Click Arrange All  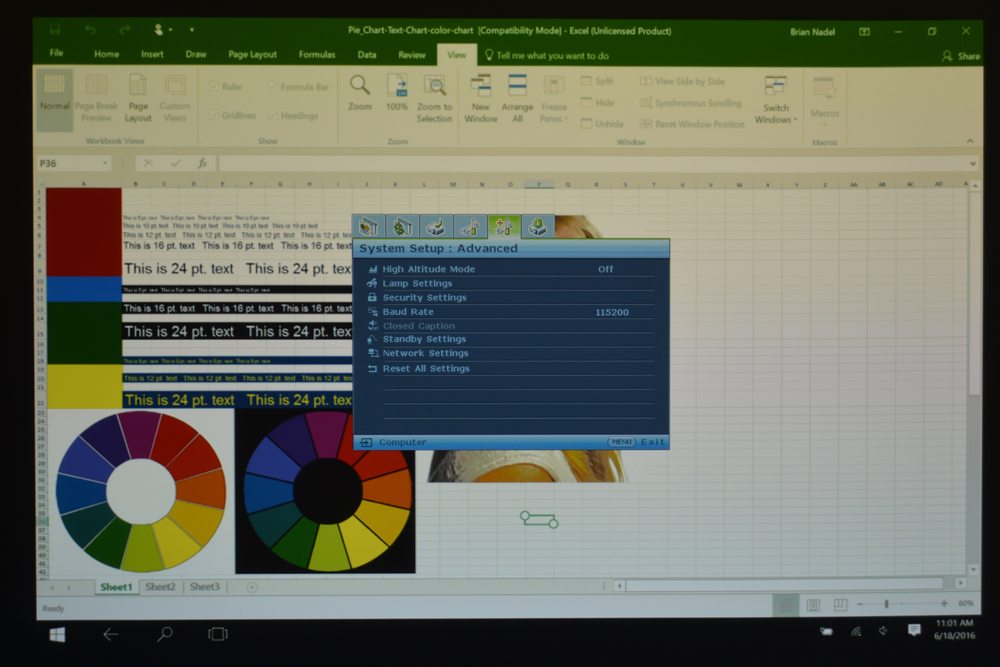[x=517, y=99]
